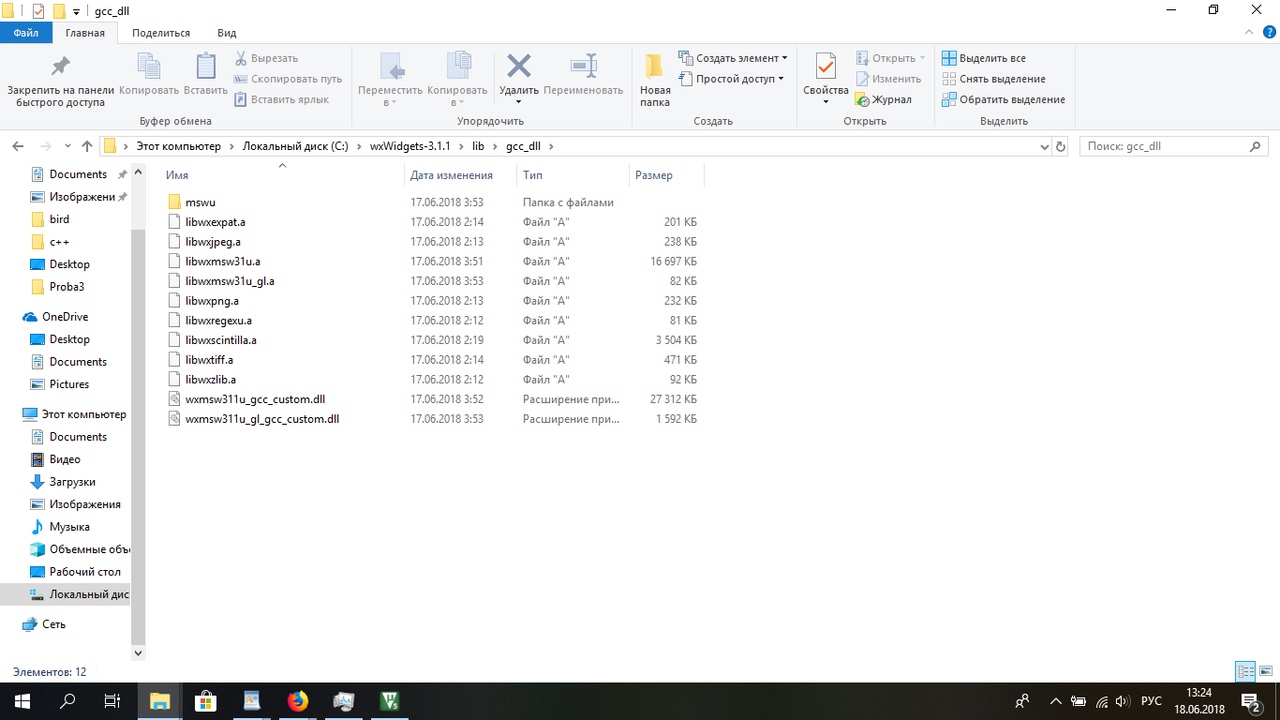Refresh the folder view

pos(1061,146)
